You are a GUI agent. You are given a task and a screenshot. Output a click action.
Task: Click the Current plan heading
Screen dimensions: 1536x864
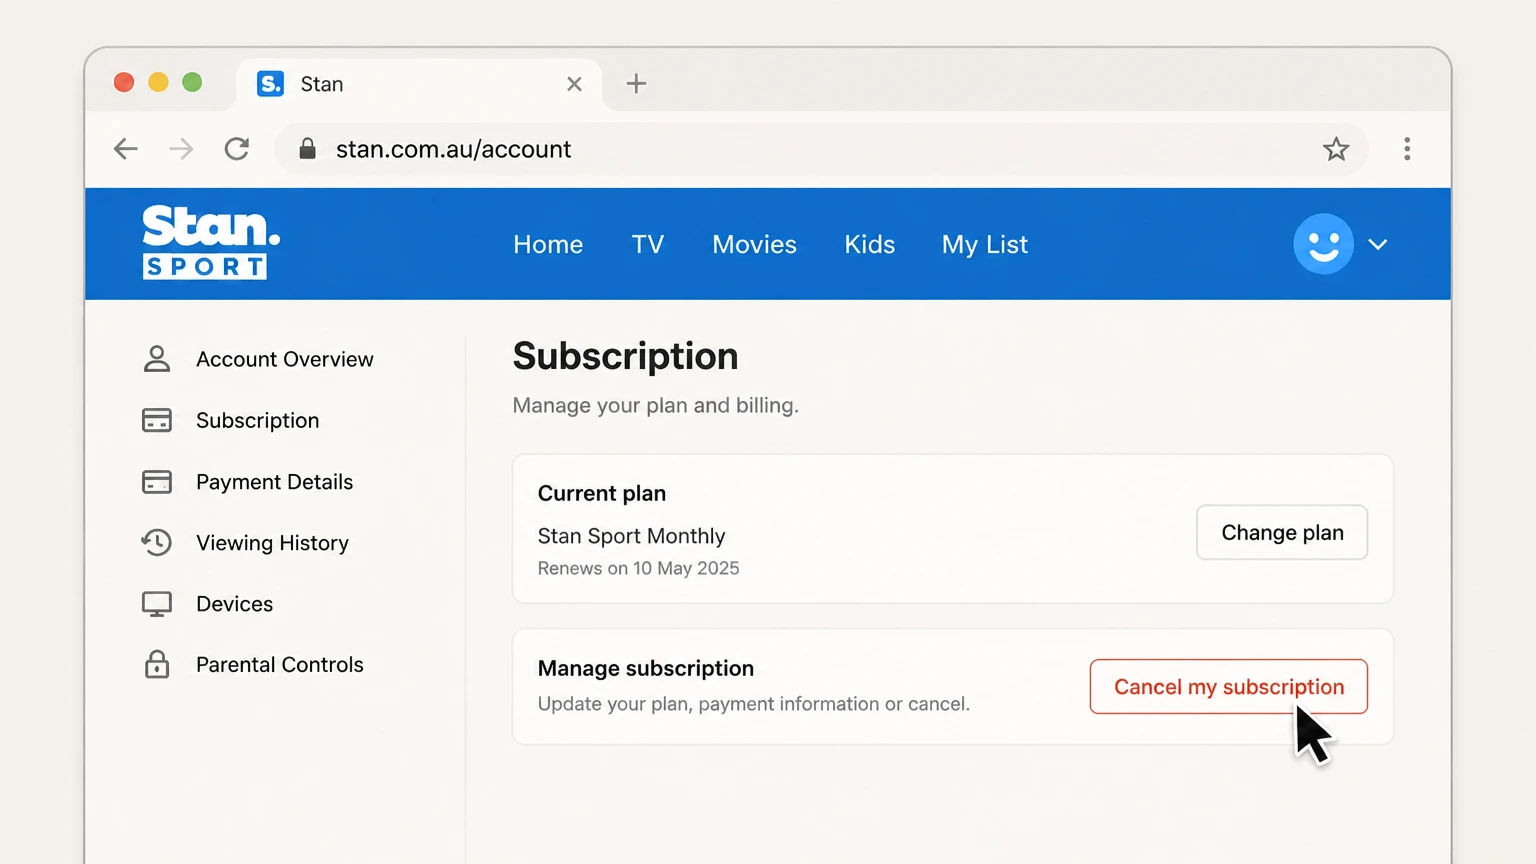pyautogui.click(x=602, y=493)
